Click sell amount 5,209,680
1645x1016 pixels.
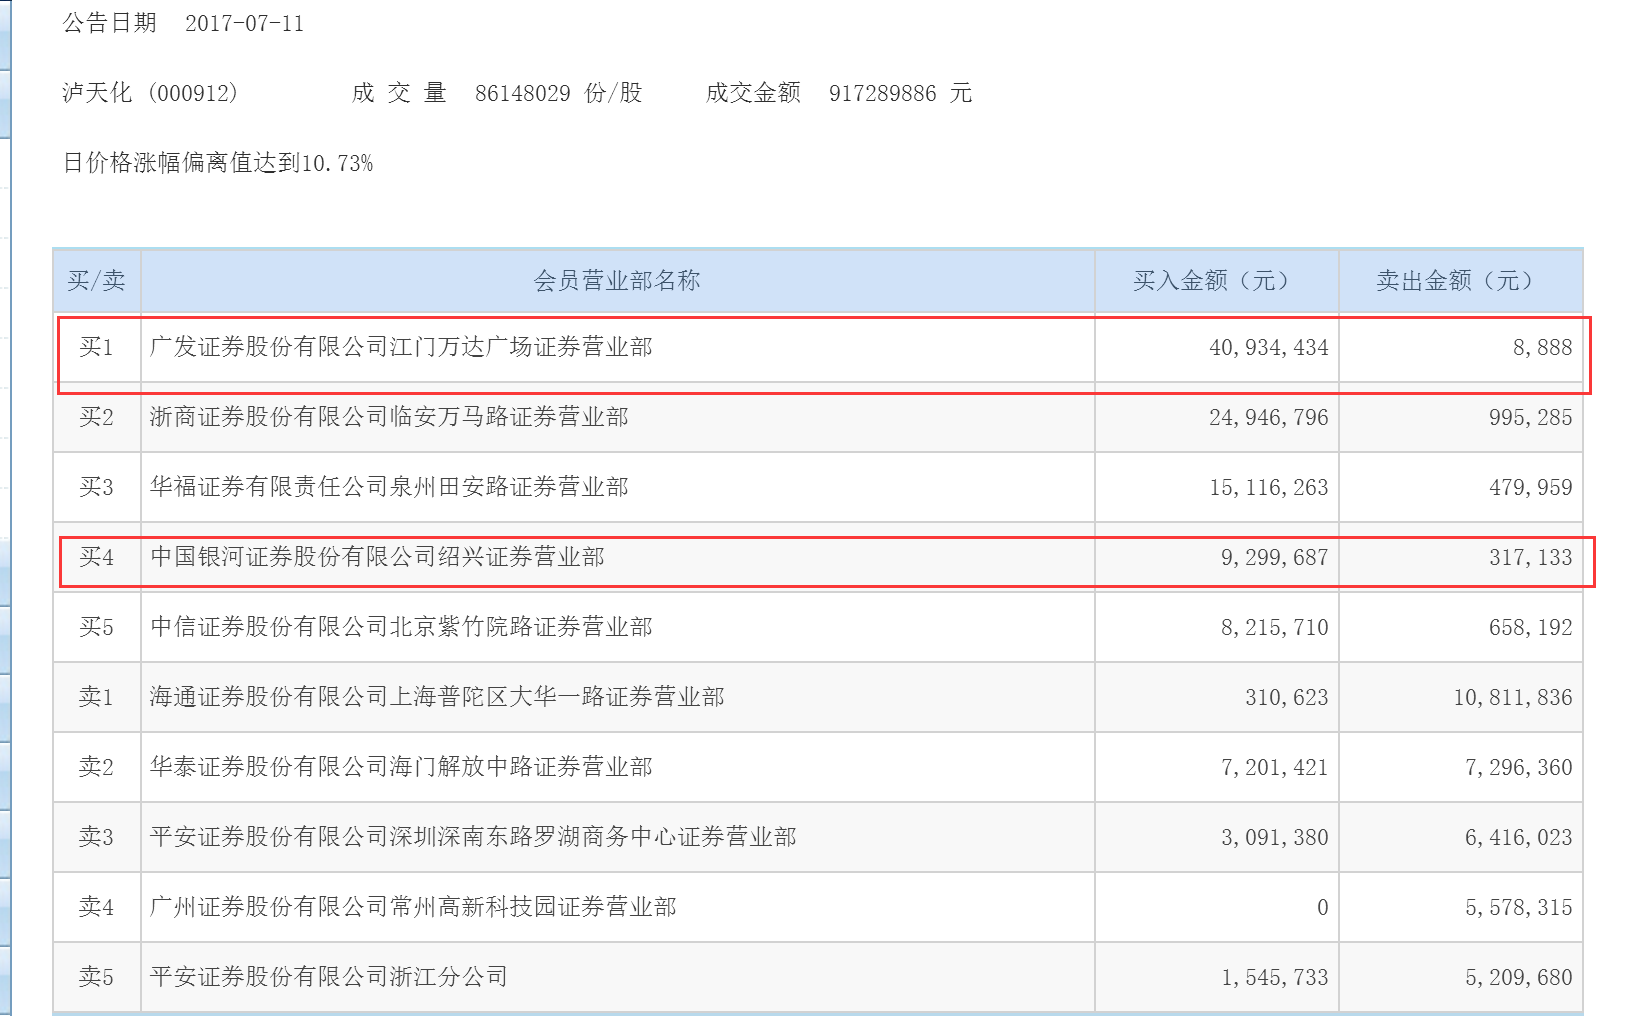[x=1519, y=977]
